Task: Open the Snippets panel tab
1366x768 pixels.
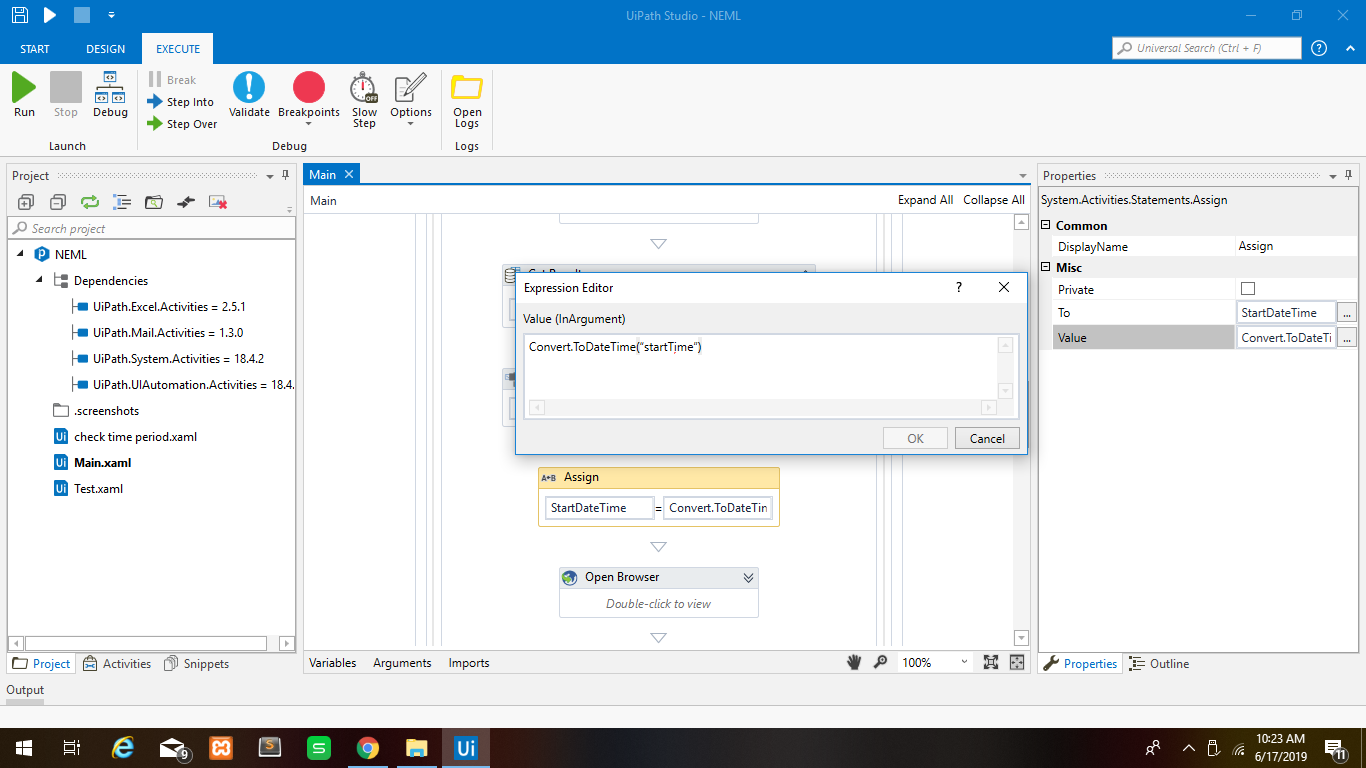Action: [196, 663]
